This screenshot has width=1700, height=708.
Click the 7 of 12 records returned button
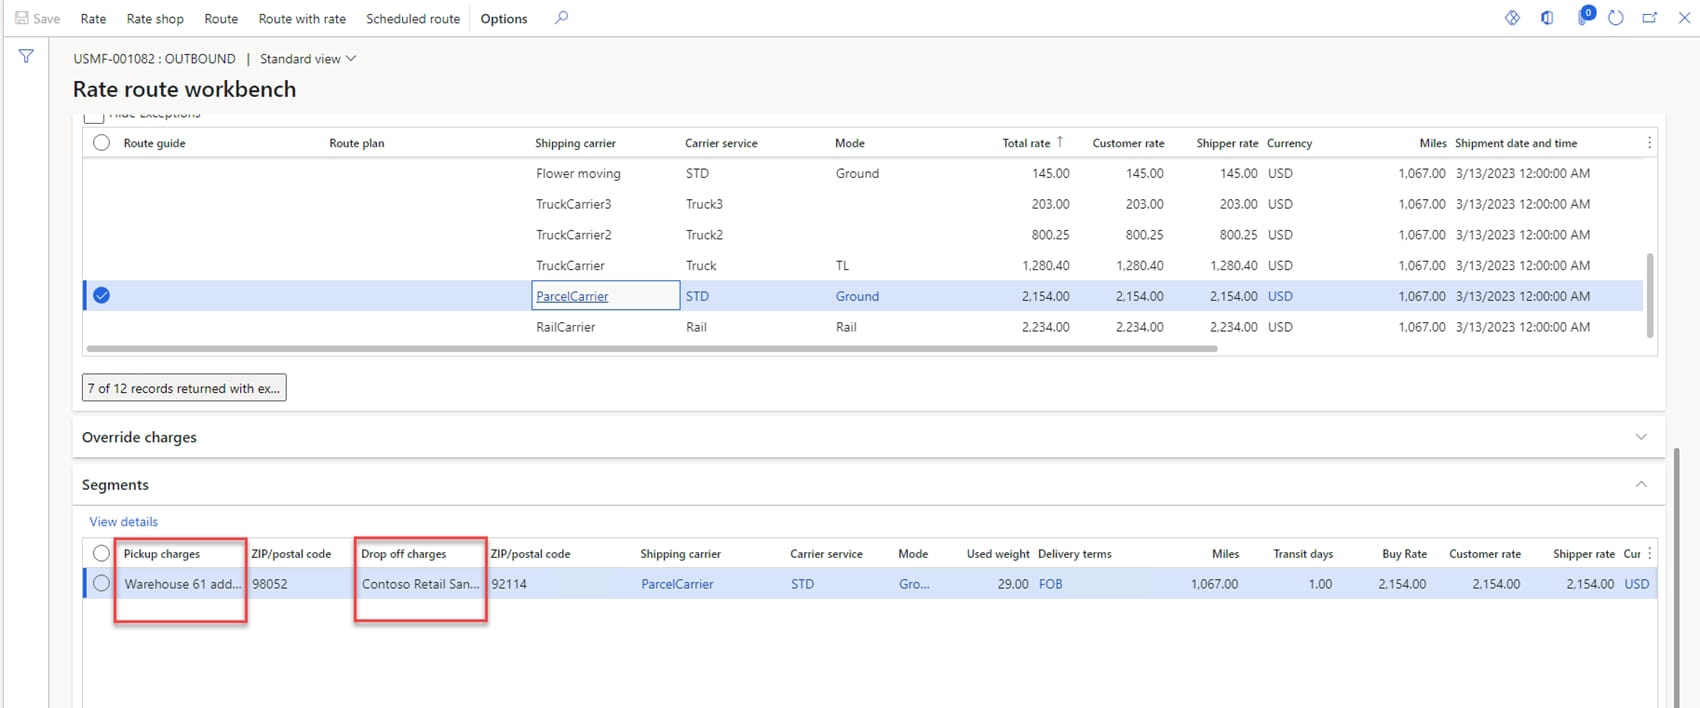tap(184, 388)
